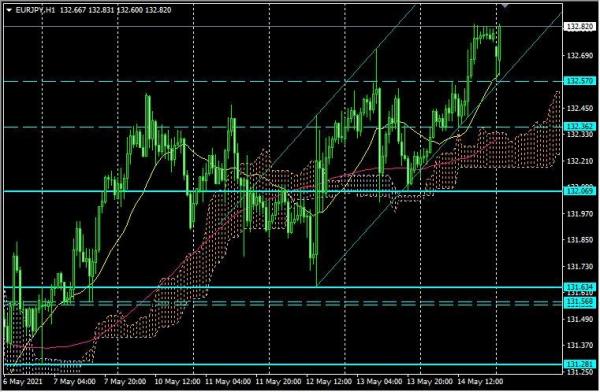The image size is (600, 392).
Task: Select the 10 May 12:00 time label
Action: click(177, 382)
